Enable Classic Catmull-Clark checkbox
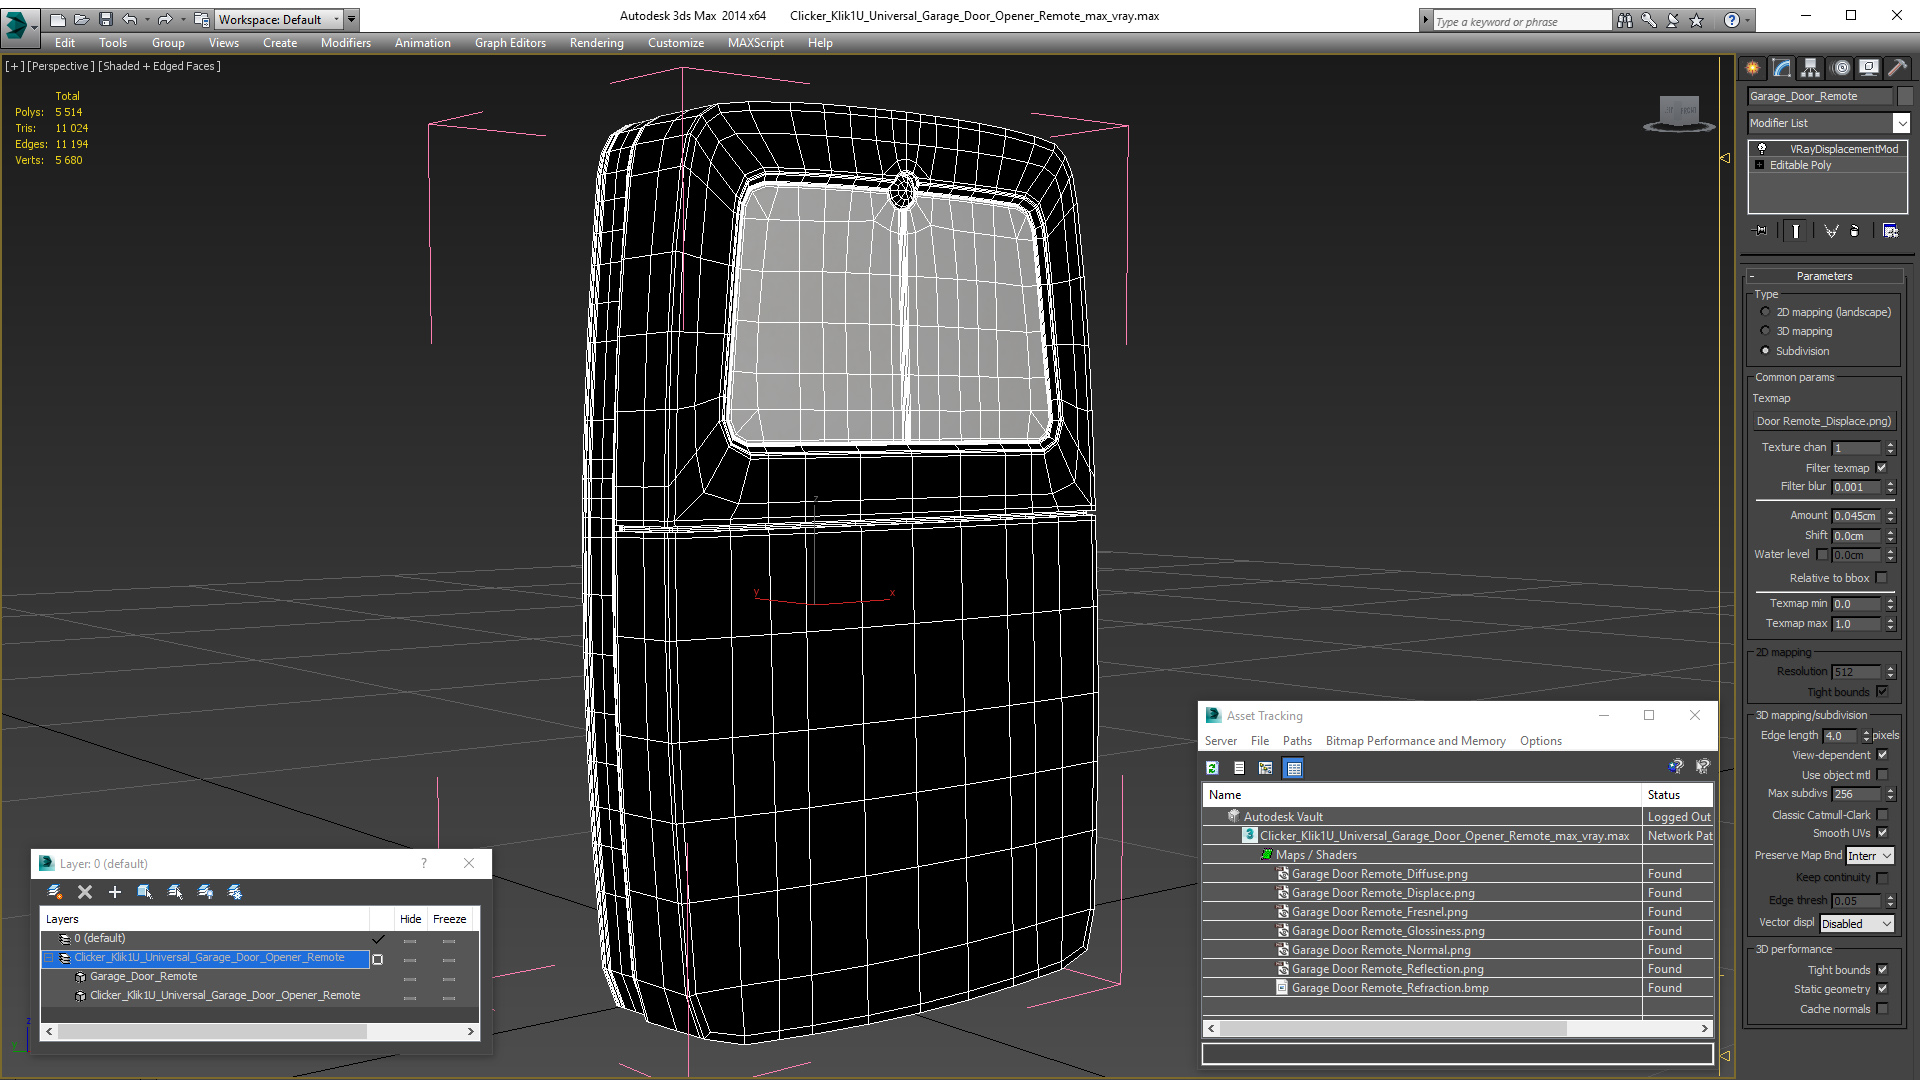Viewport: 1920px width, 1080px height. pos(1882,815)
